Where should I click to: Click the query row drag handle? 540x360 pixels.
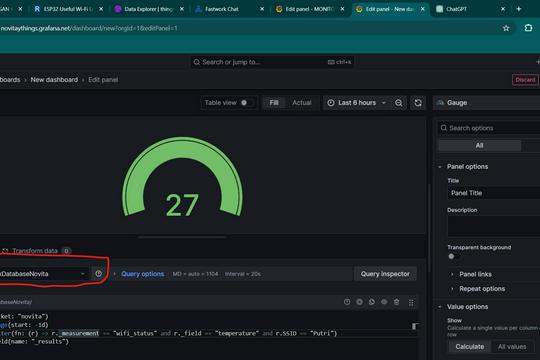411,302
